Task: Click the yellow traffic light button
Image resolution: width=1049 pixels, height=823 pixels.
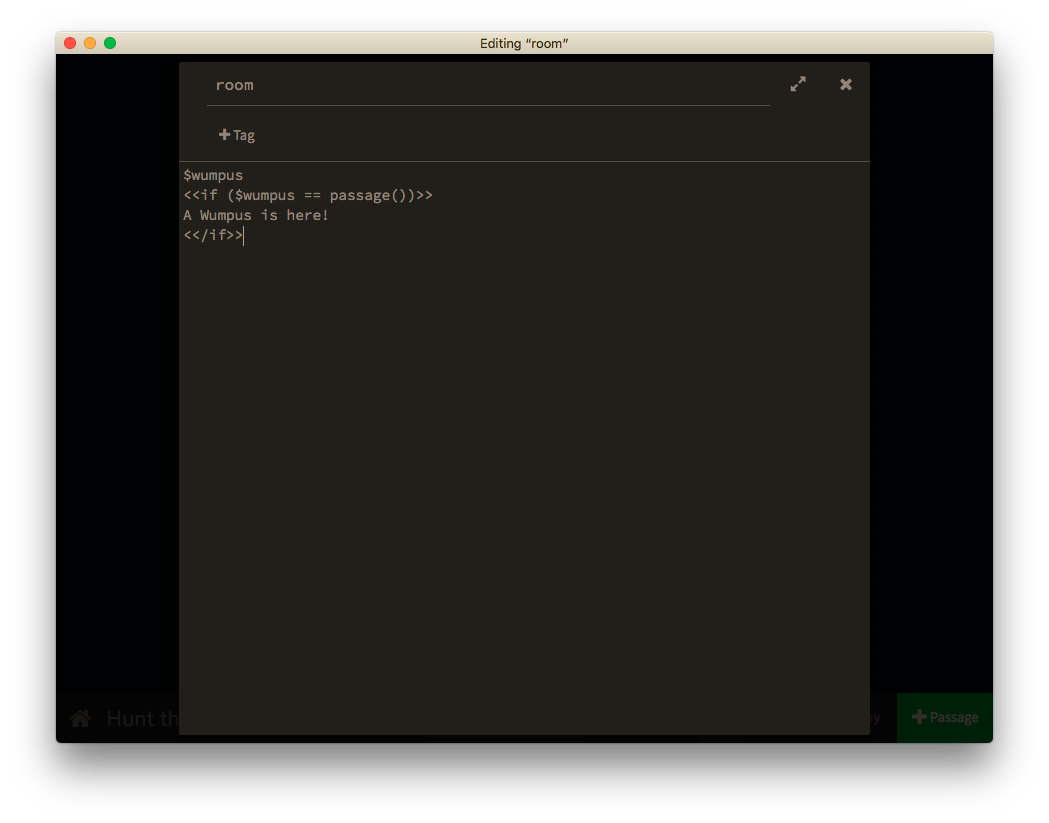Action: 89,43
